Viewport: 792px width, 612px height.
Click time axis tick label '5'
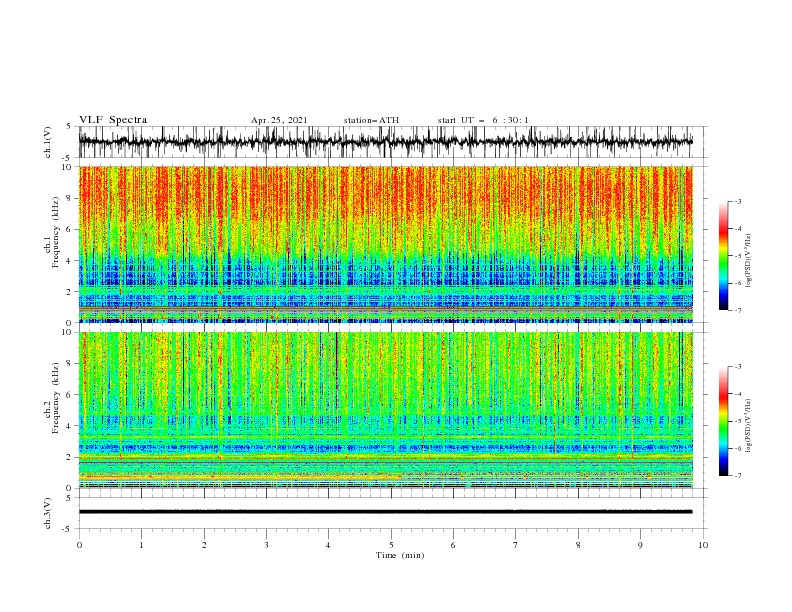(x=391, y=545)
